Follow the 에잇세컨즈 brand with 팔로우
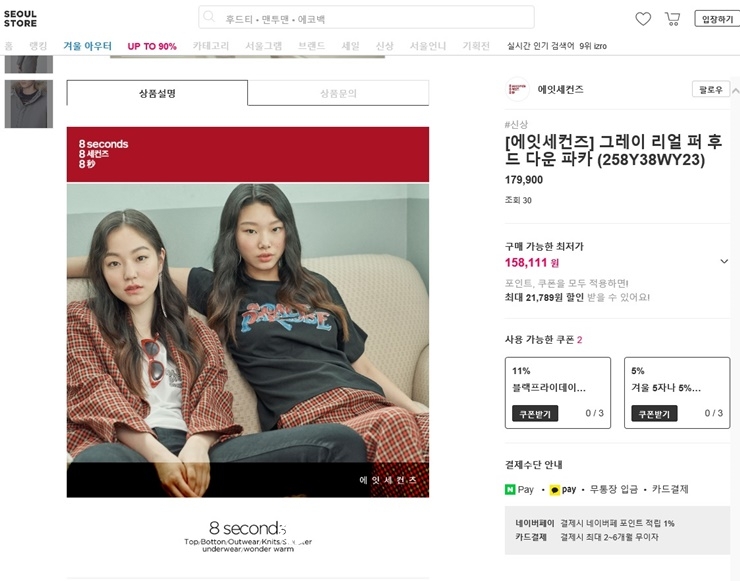The height and width of the screenshot is (581, 740). [711, 89]
